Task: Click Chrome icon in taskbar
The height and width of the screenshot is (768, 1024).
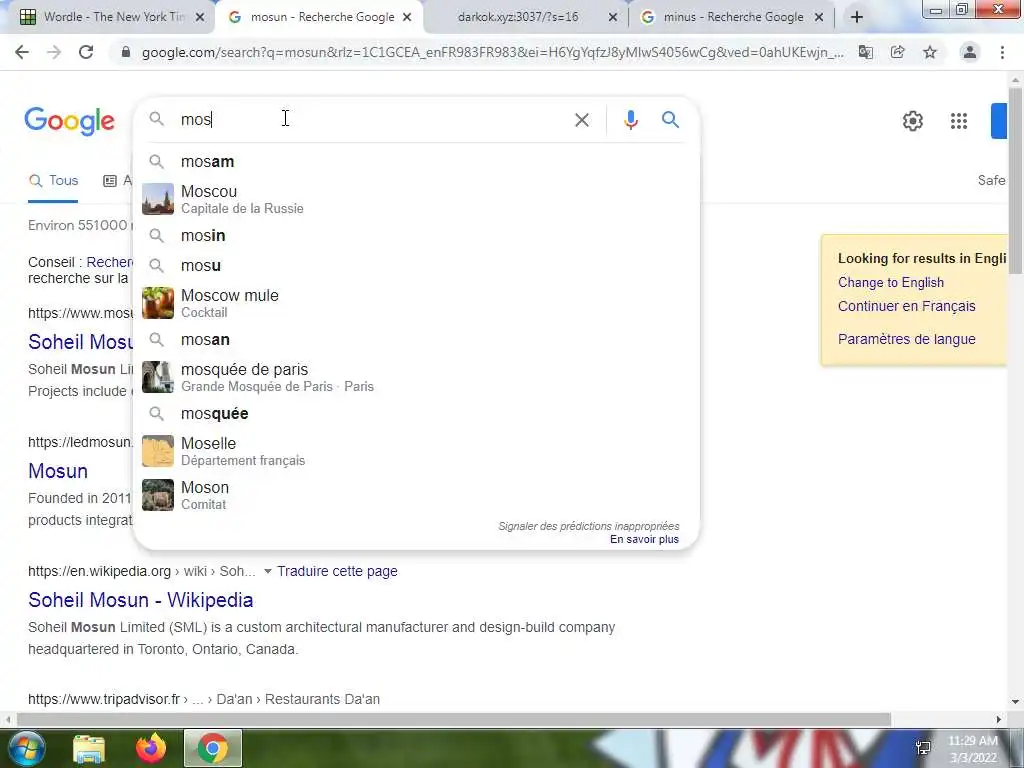Action: 213,748
